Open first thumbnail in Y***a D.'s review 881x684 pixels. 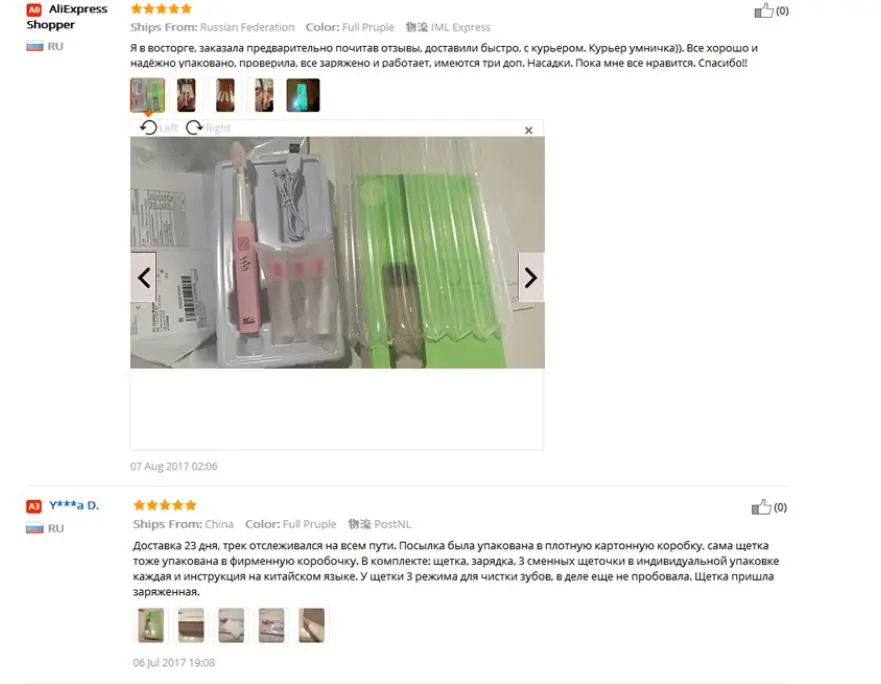click(x=151, y=625)
